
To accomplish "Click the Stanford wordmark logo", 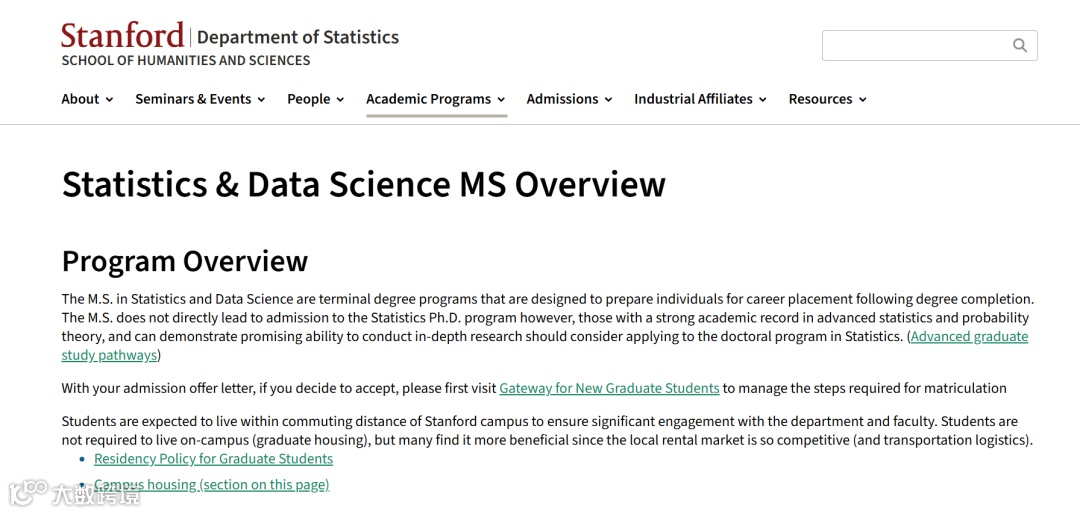I will [123, 36].
